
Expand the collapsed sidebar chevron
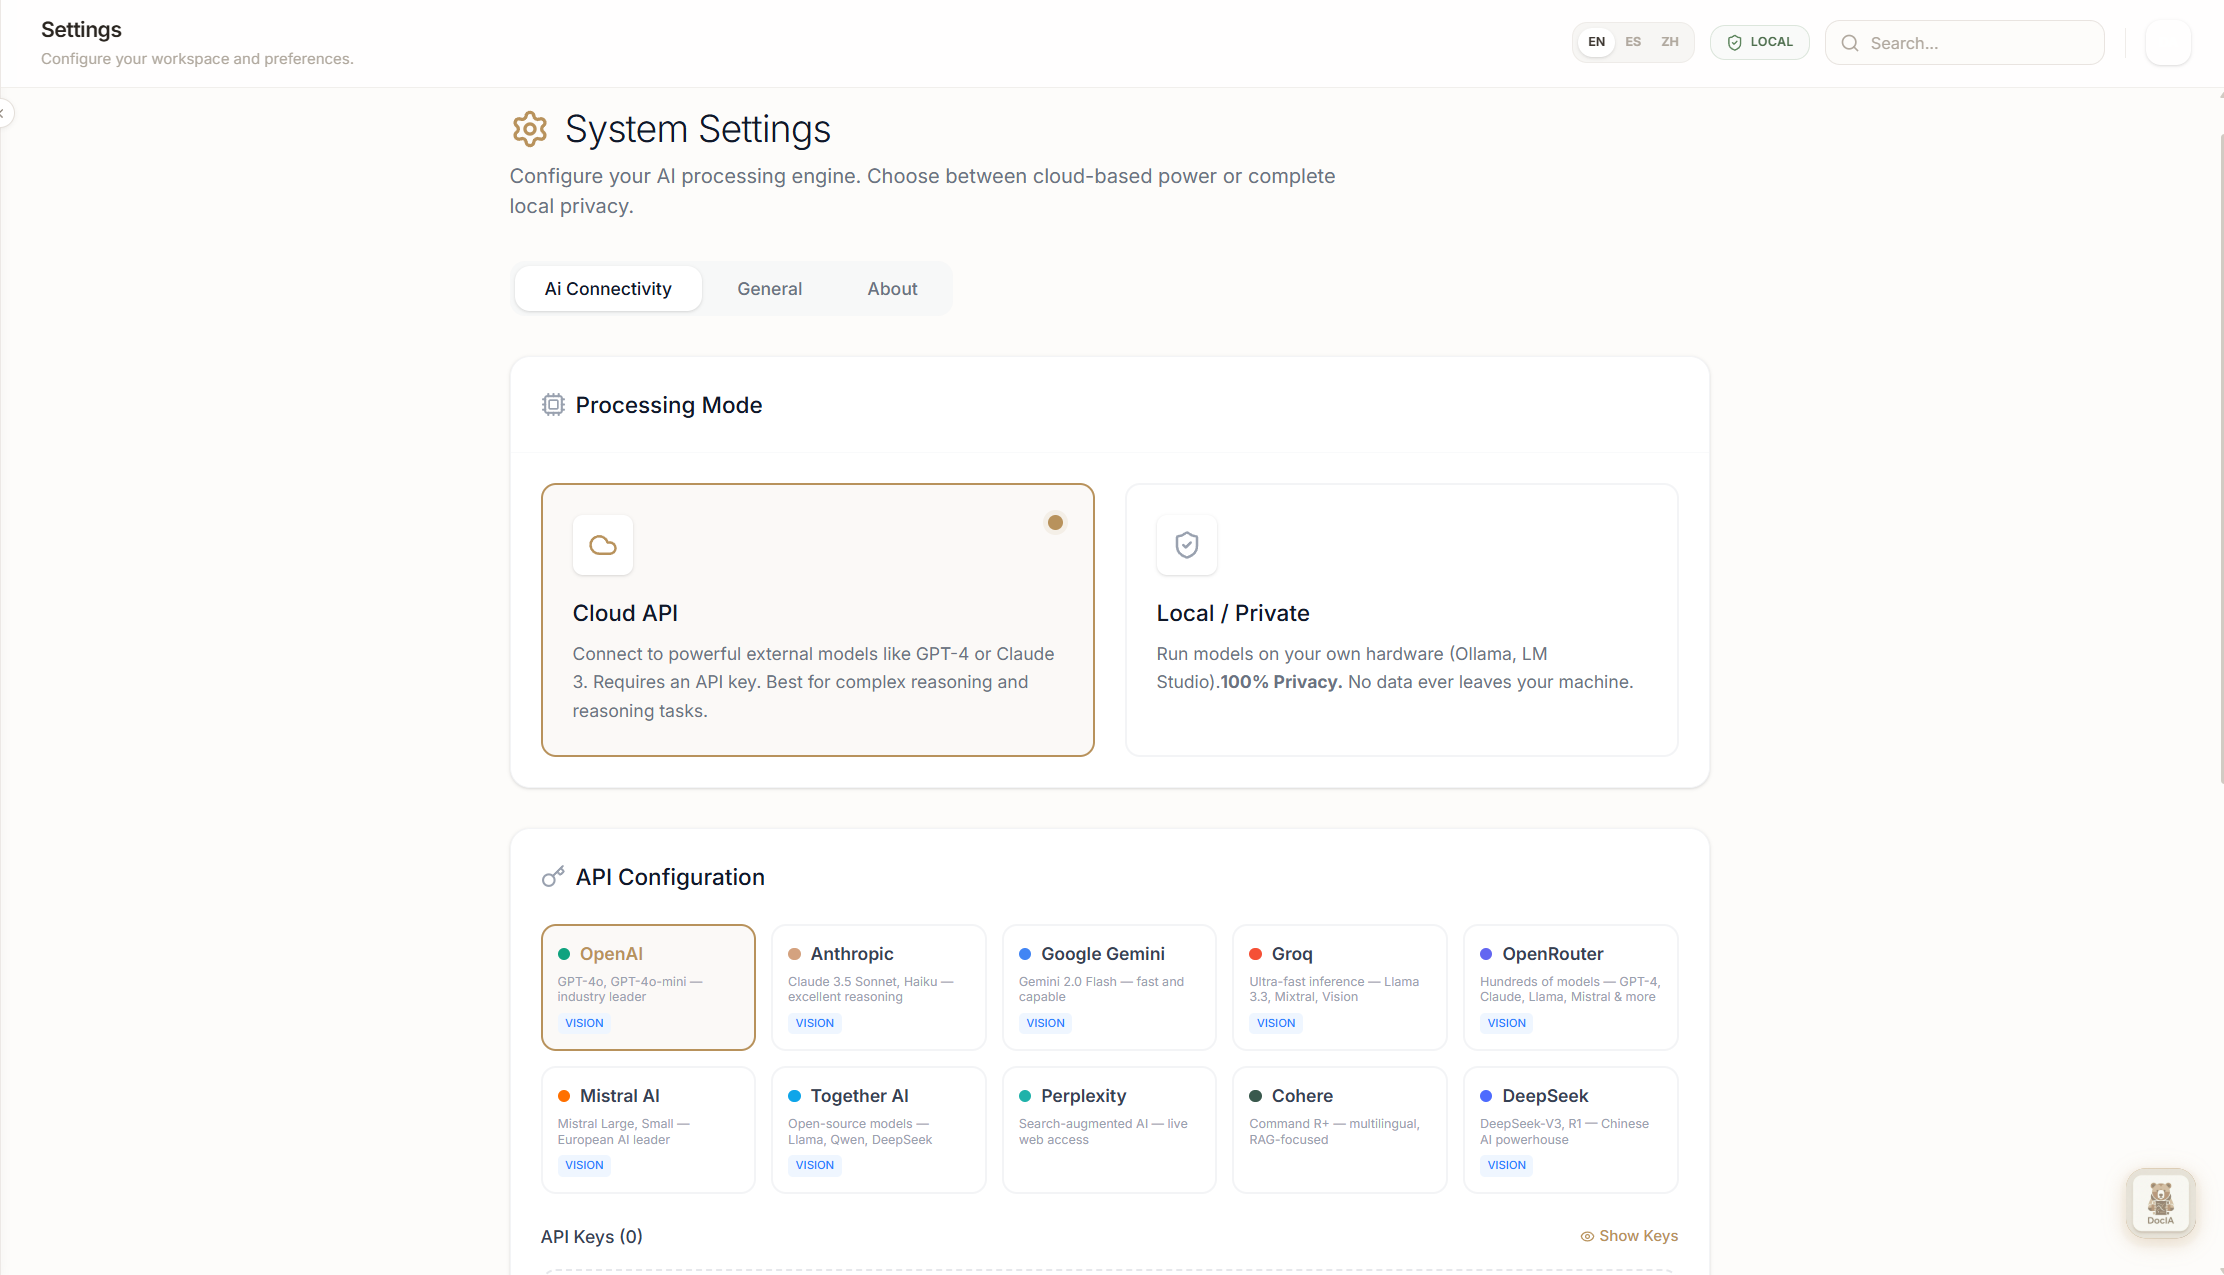coord(4,113)
